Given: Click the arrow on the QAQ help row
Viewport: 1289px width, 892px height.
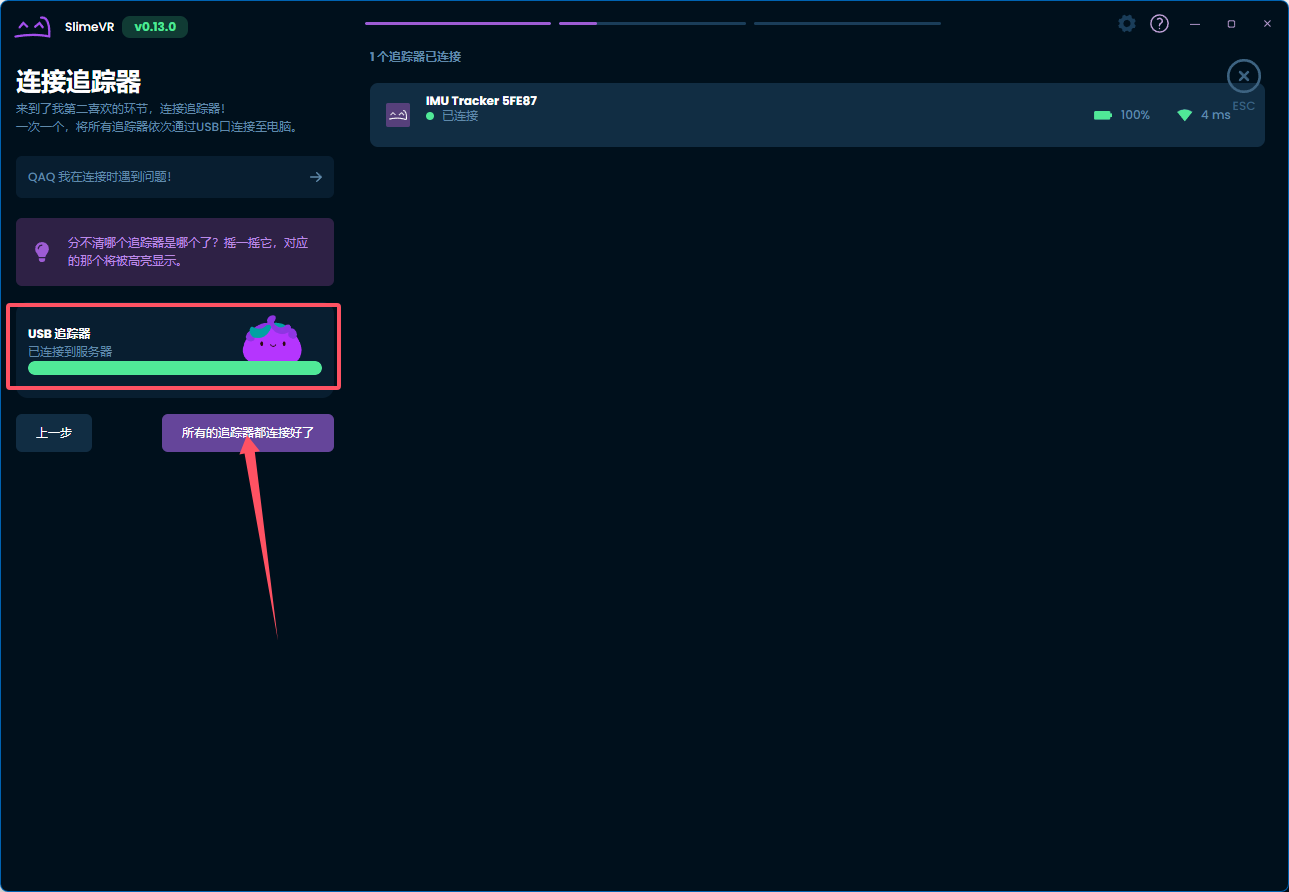Looking at the screenshot, I should 316,177.
